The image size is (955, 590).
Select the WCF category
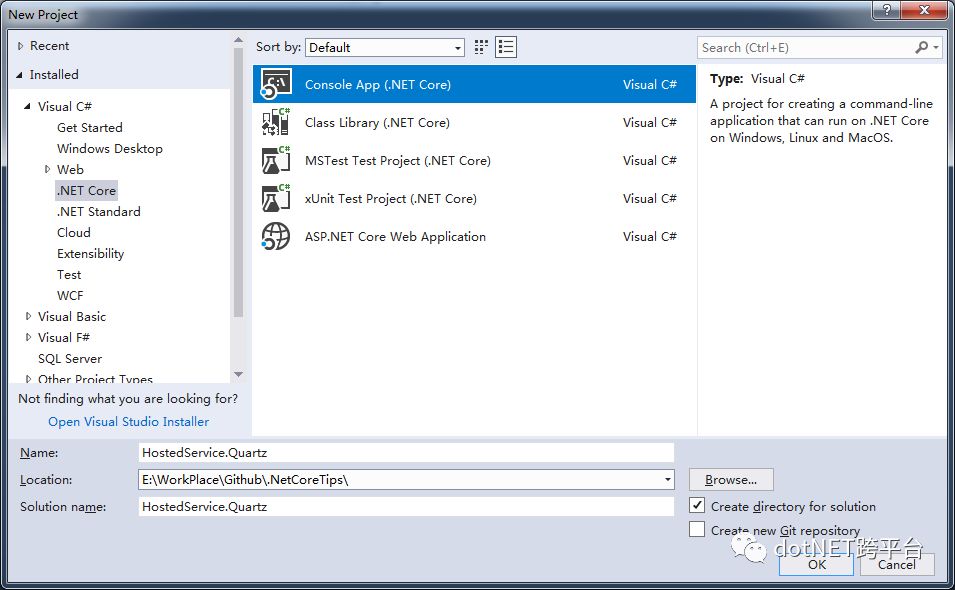[x=70, y=295]
